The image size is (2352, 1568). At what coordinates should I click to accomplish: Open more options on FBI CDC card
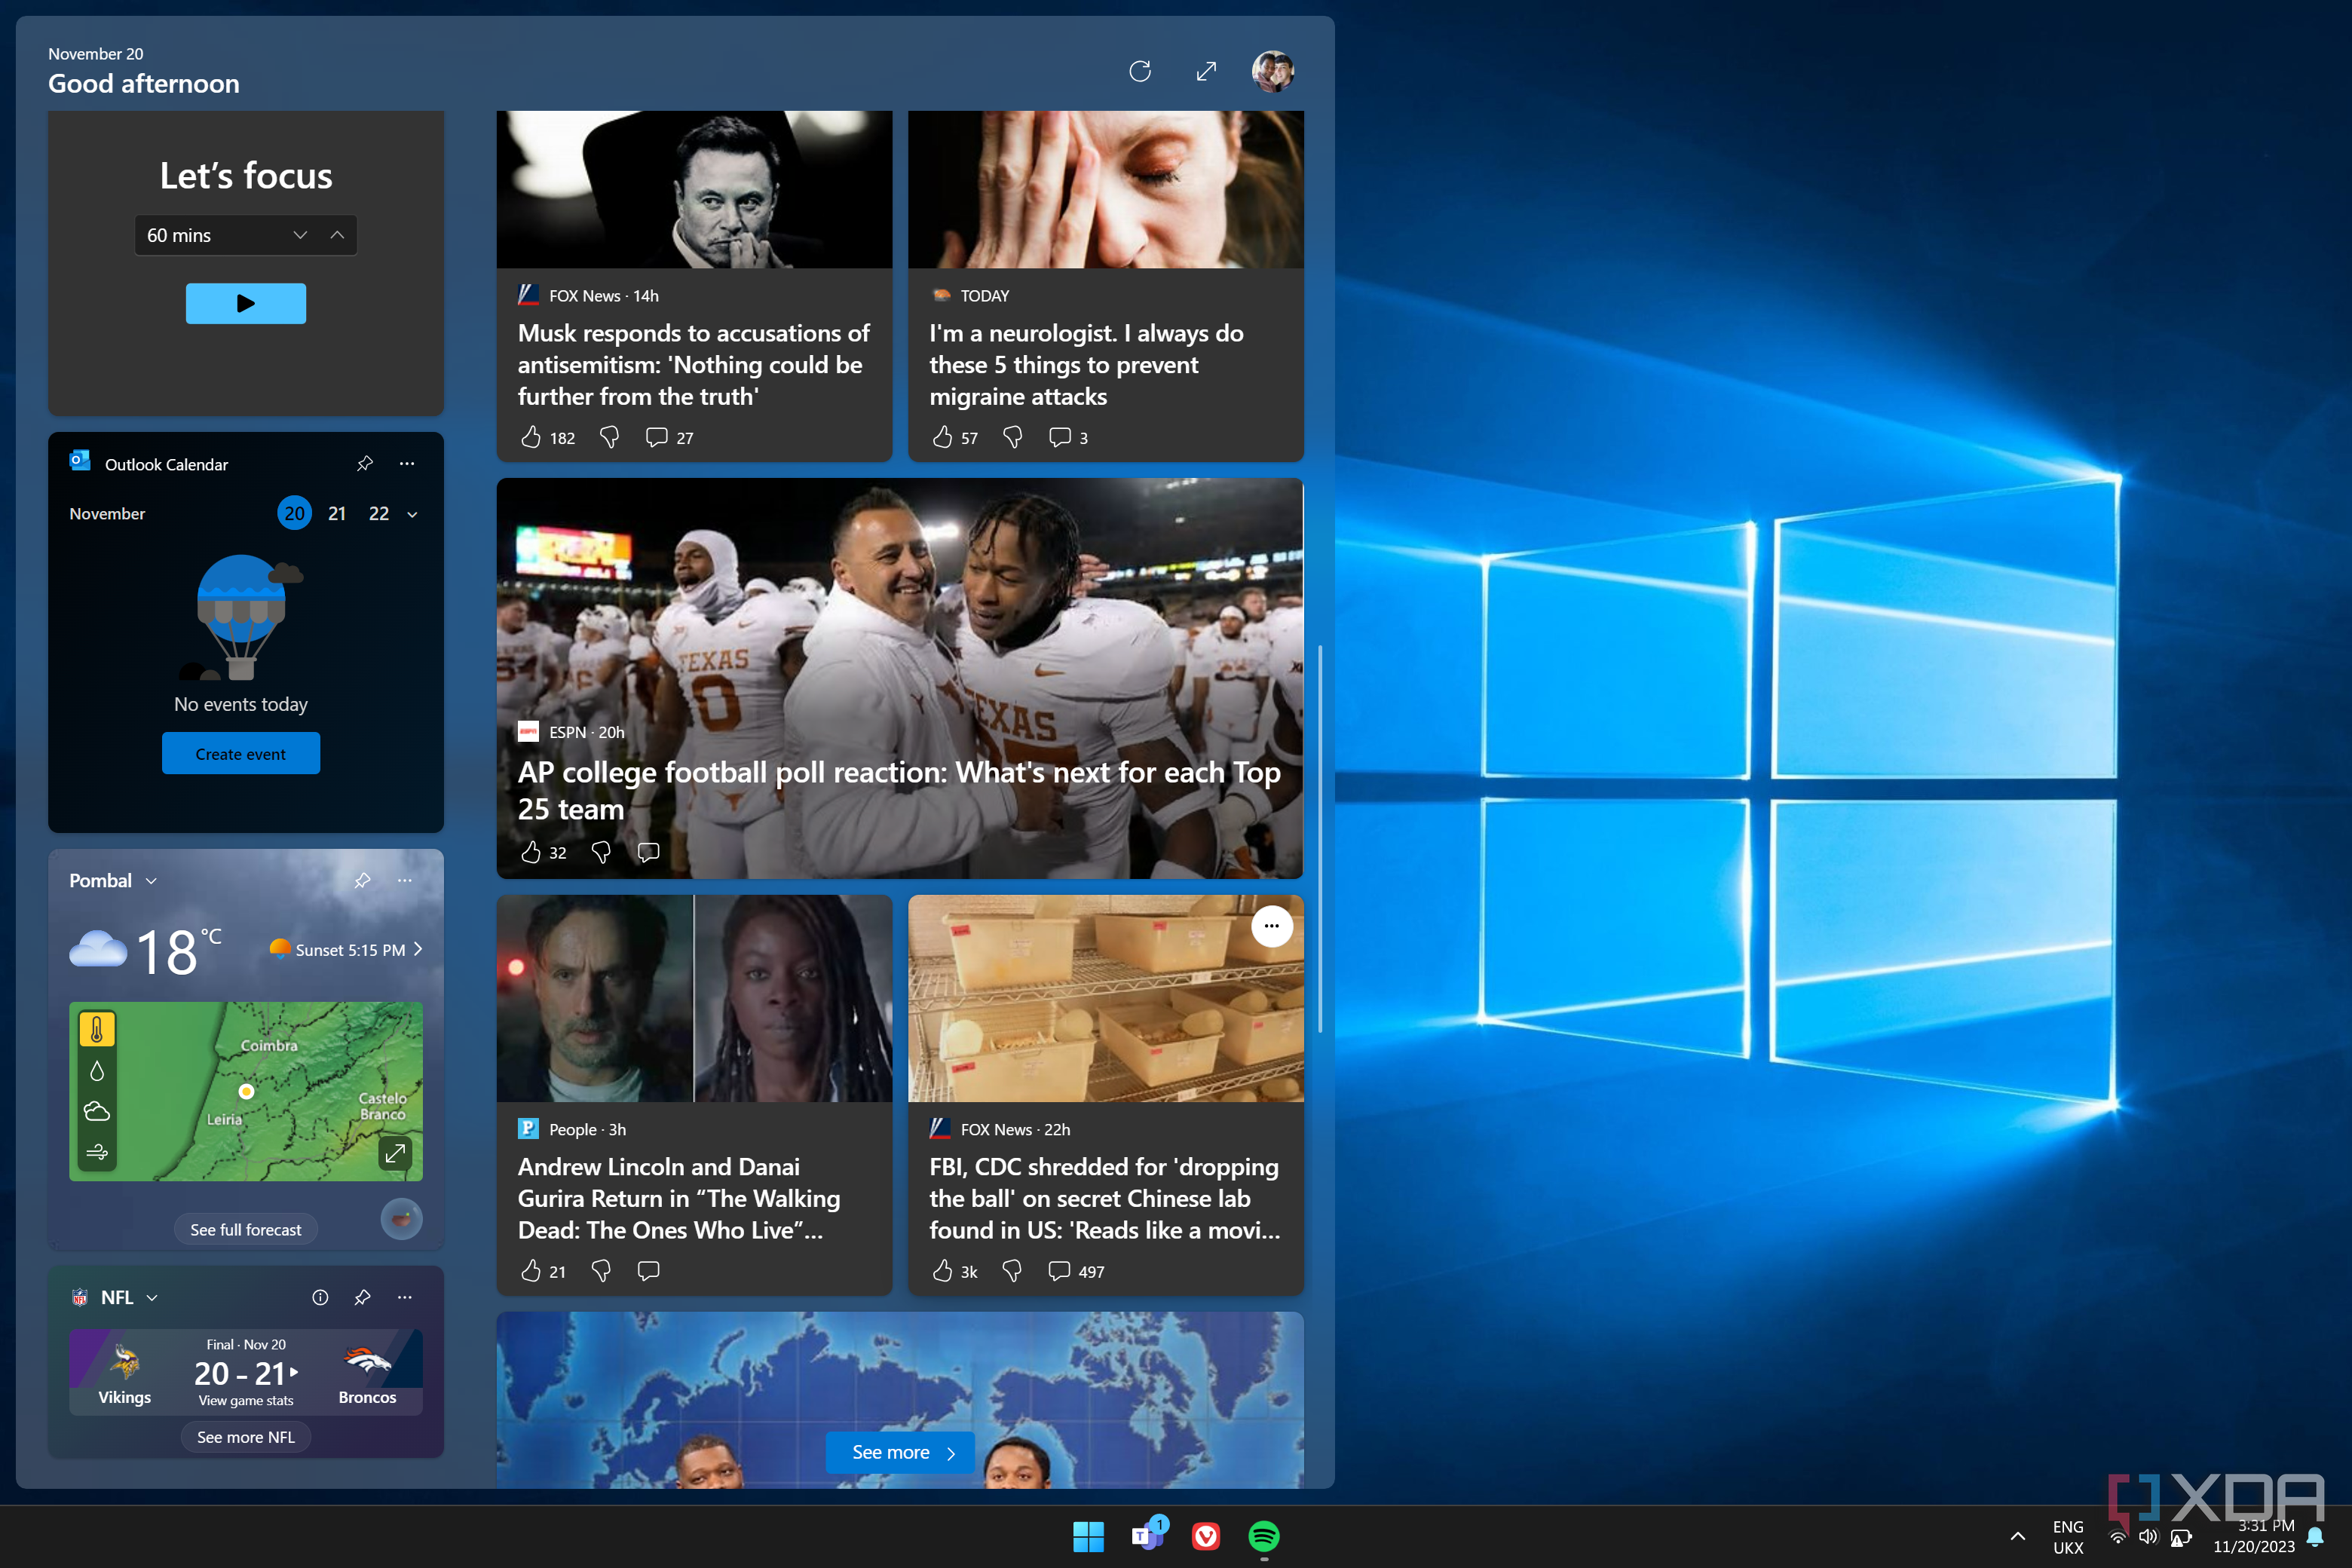(1272, 926)
